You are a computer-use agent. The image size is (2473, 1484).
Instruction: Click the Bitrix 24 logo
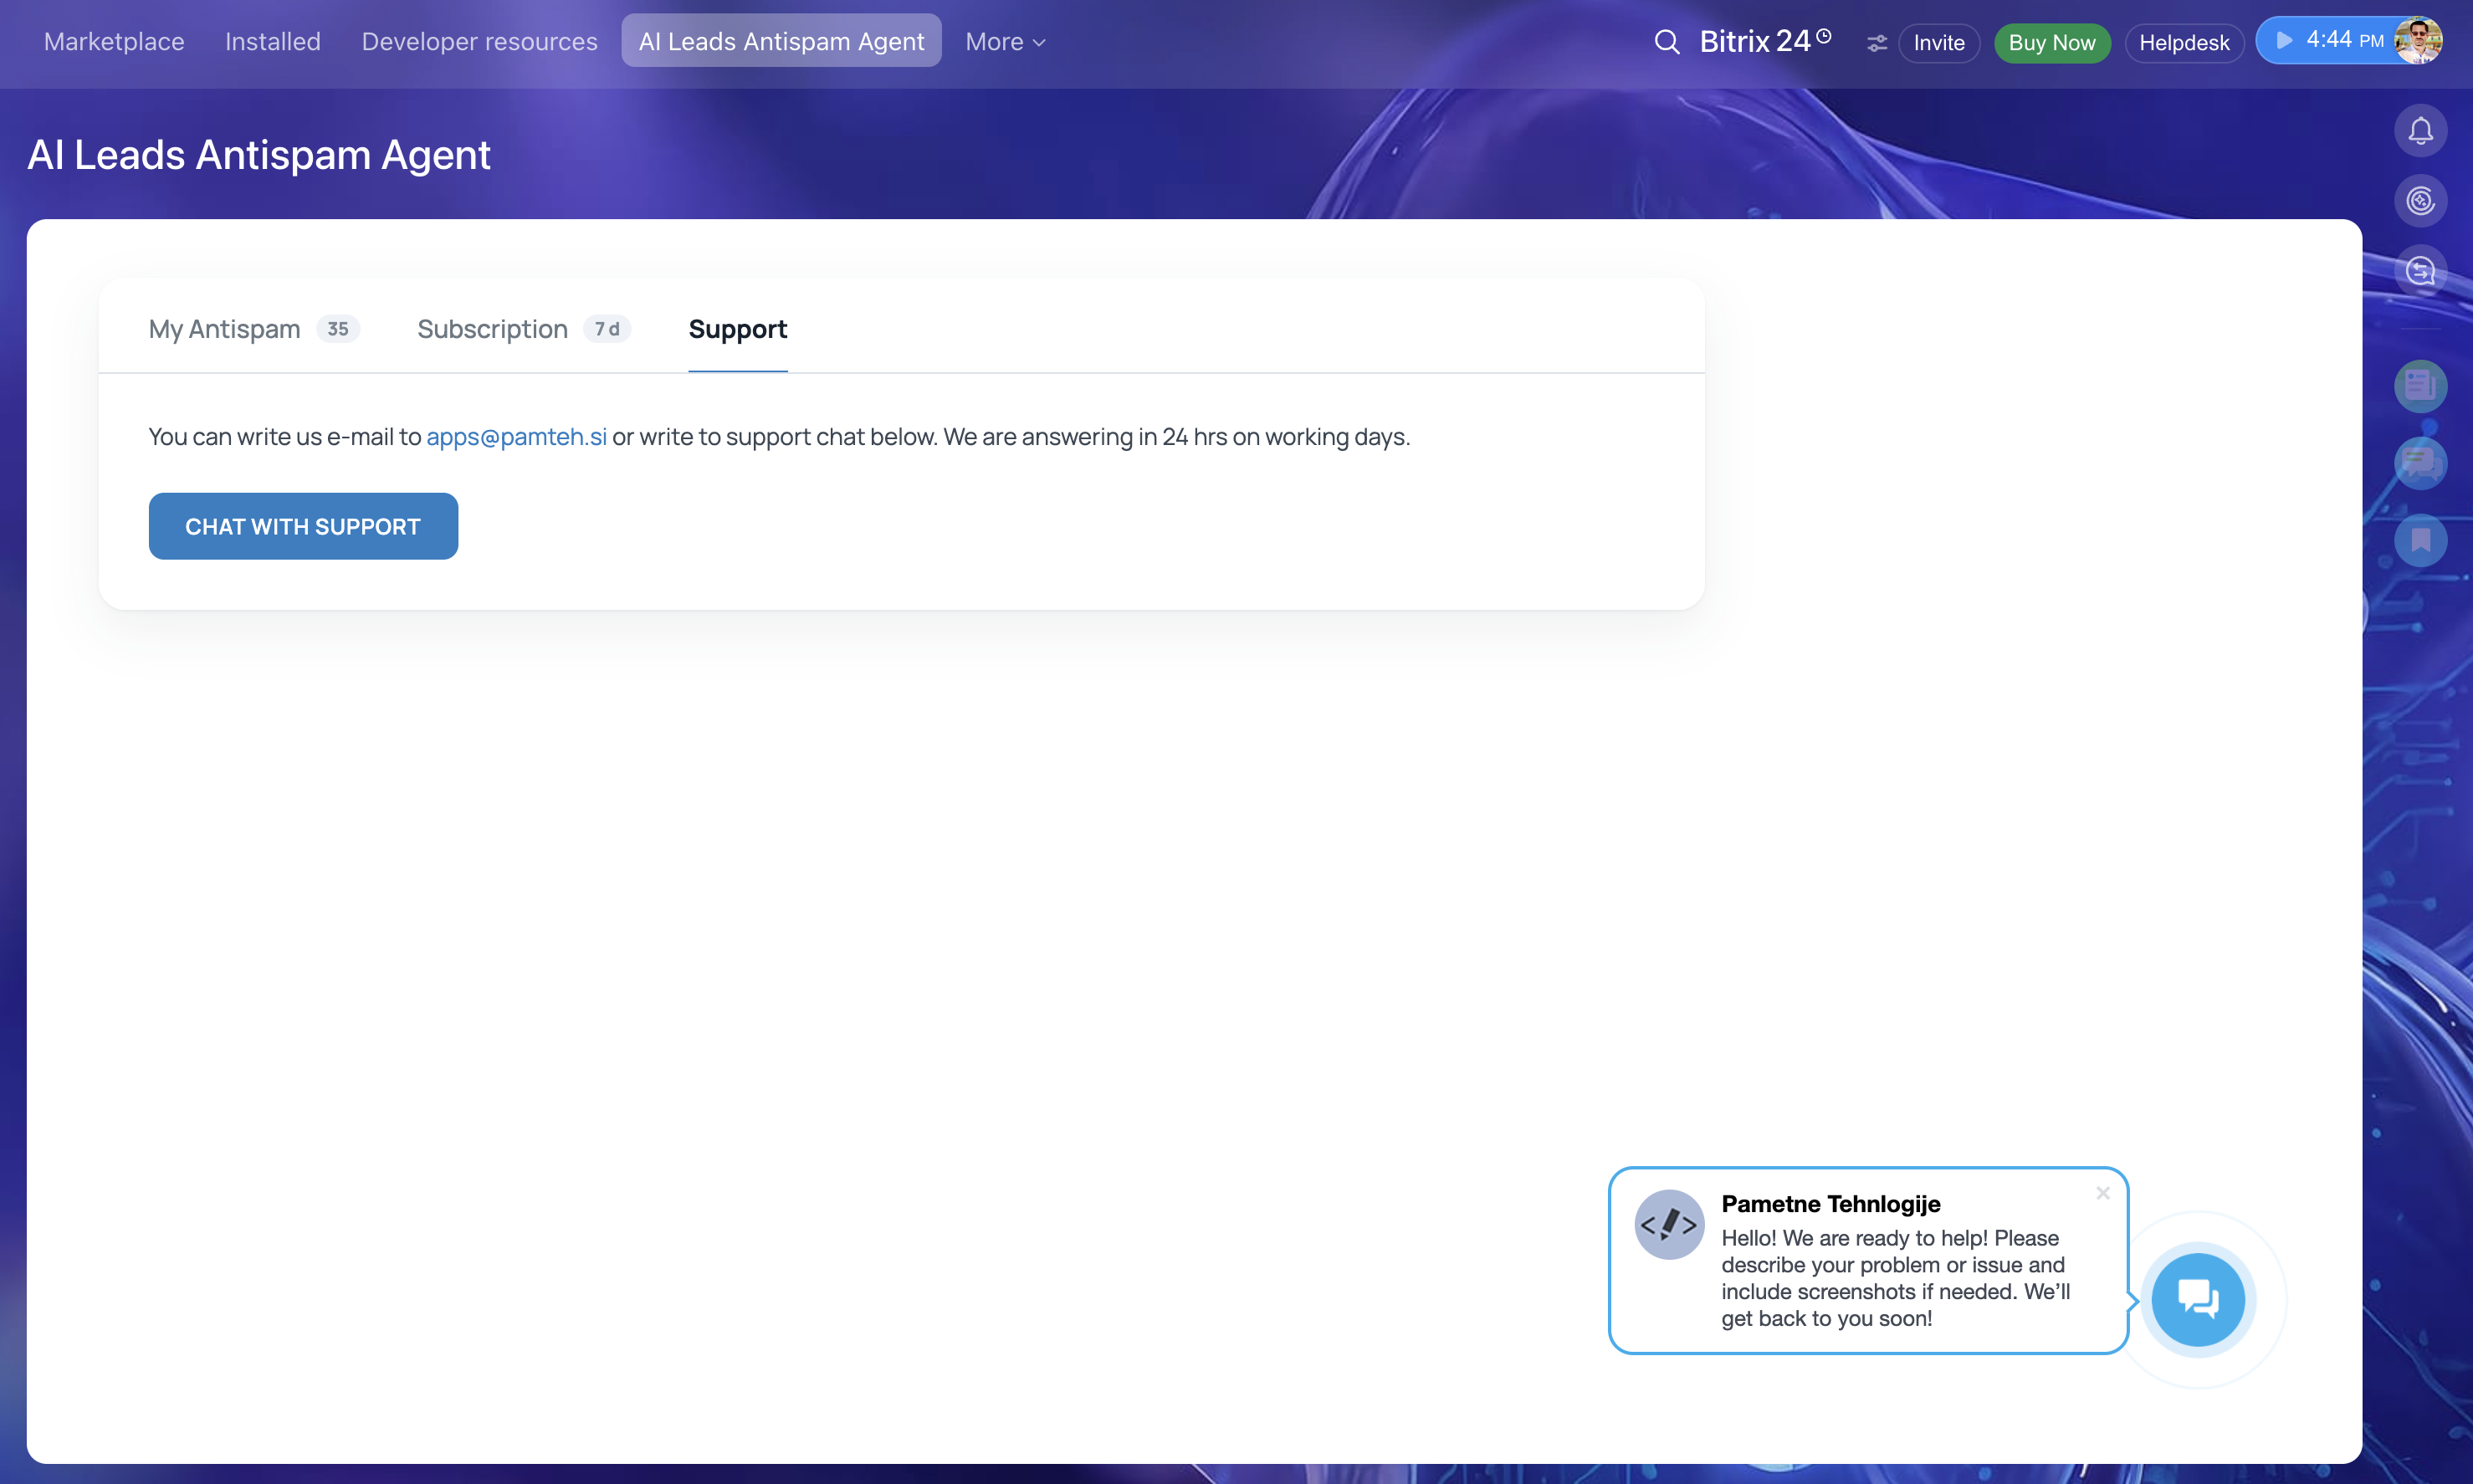tap(1755, 42)
